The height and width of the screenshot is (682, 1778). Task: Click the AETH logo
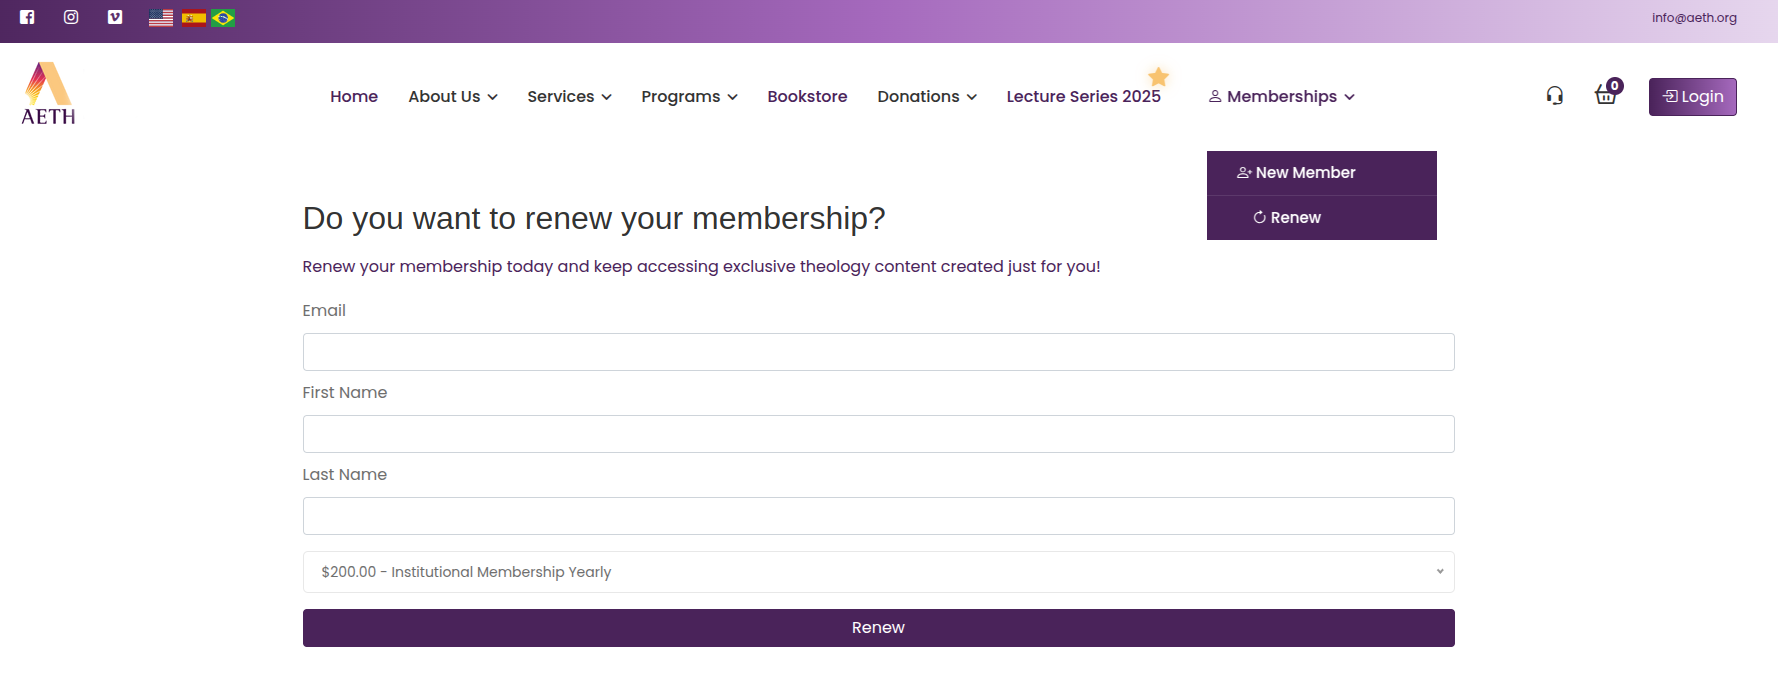coord(48,94)
